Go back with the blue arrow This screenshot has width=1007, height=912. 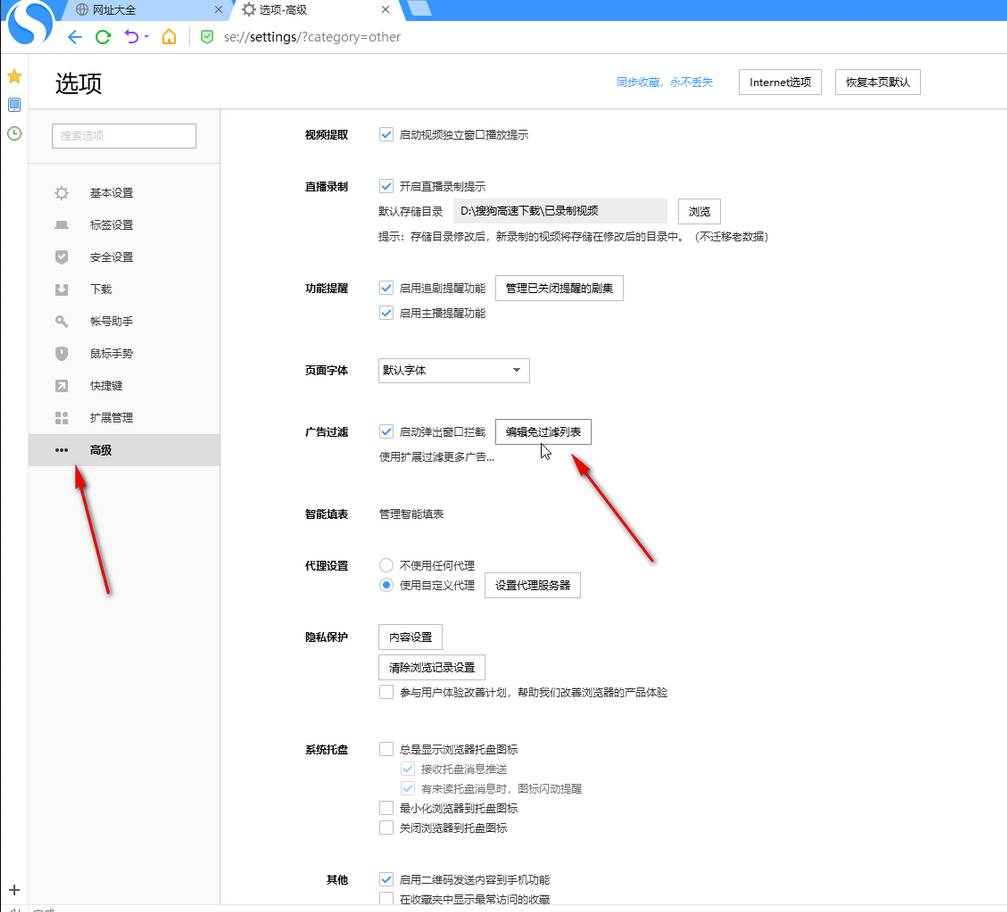tap(75, 37)
